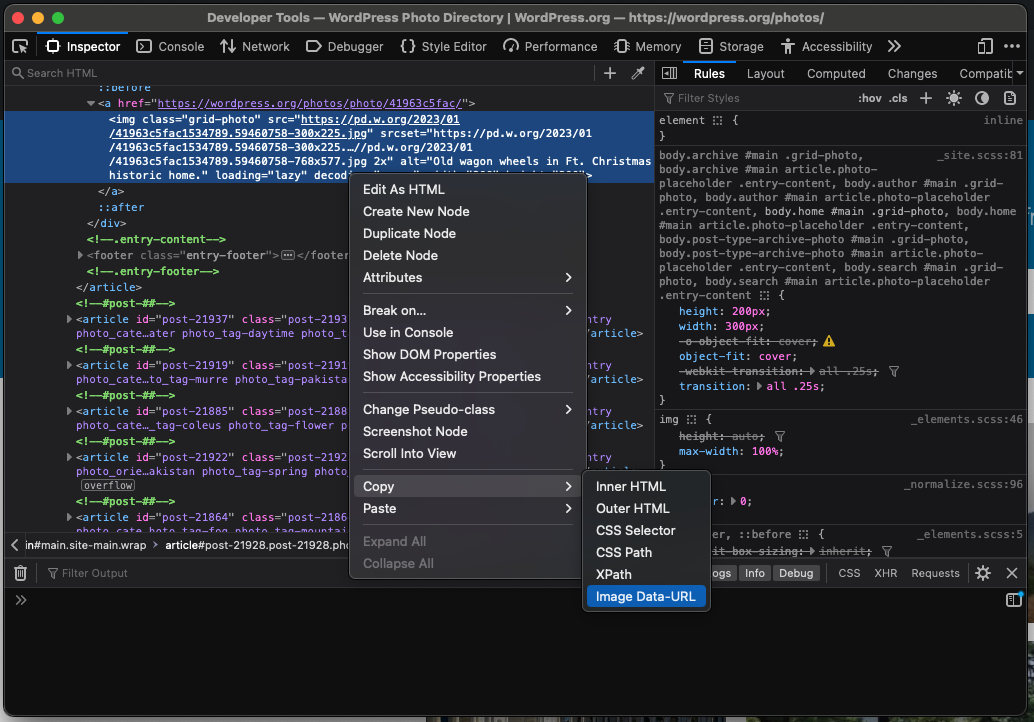Open the overflow chevron next to Accessibility
This screenshot has height=722, width=1034.
(894, 46)
